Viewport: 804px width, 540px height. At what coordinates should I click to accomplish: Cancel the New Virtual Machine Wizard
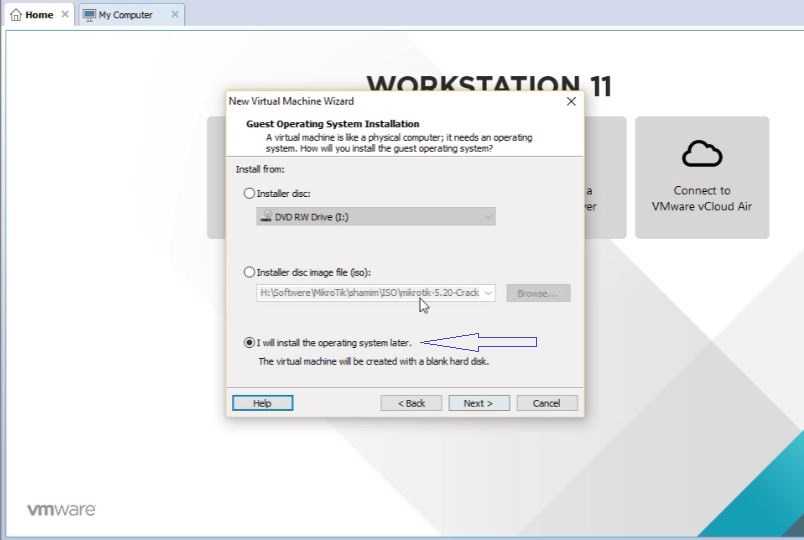pos(547,403)
